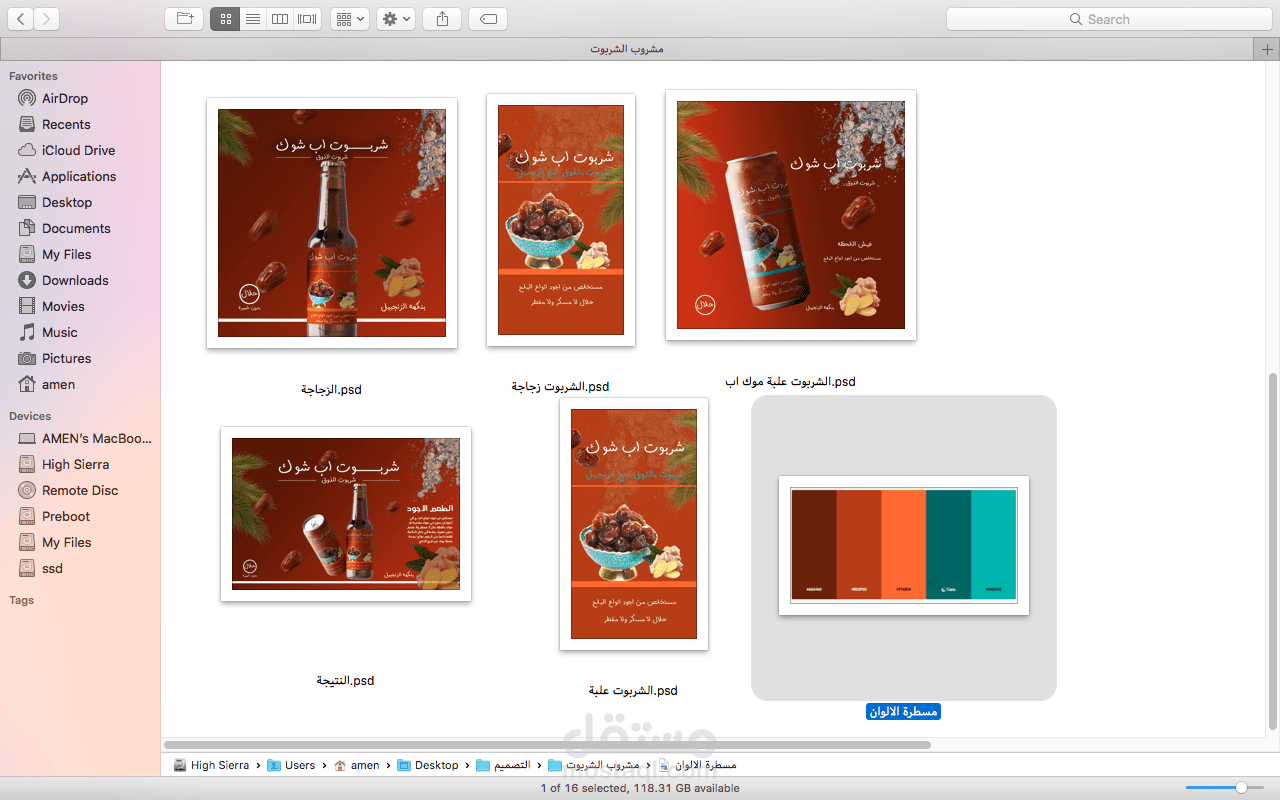
Task: Select the ssd drive in sidebar
Action: pos(52,568)
